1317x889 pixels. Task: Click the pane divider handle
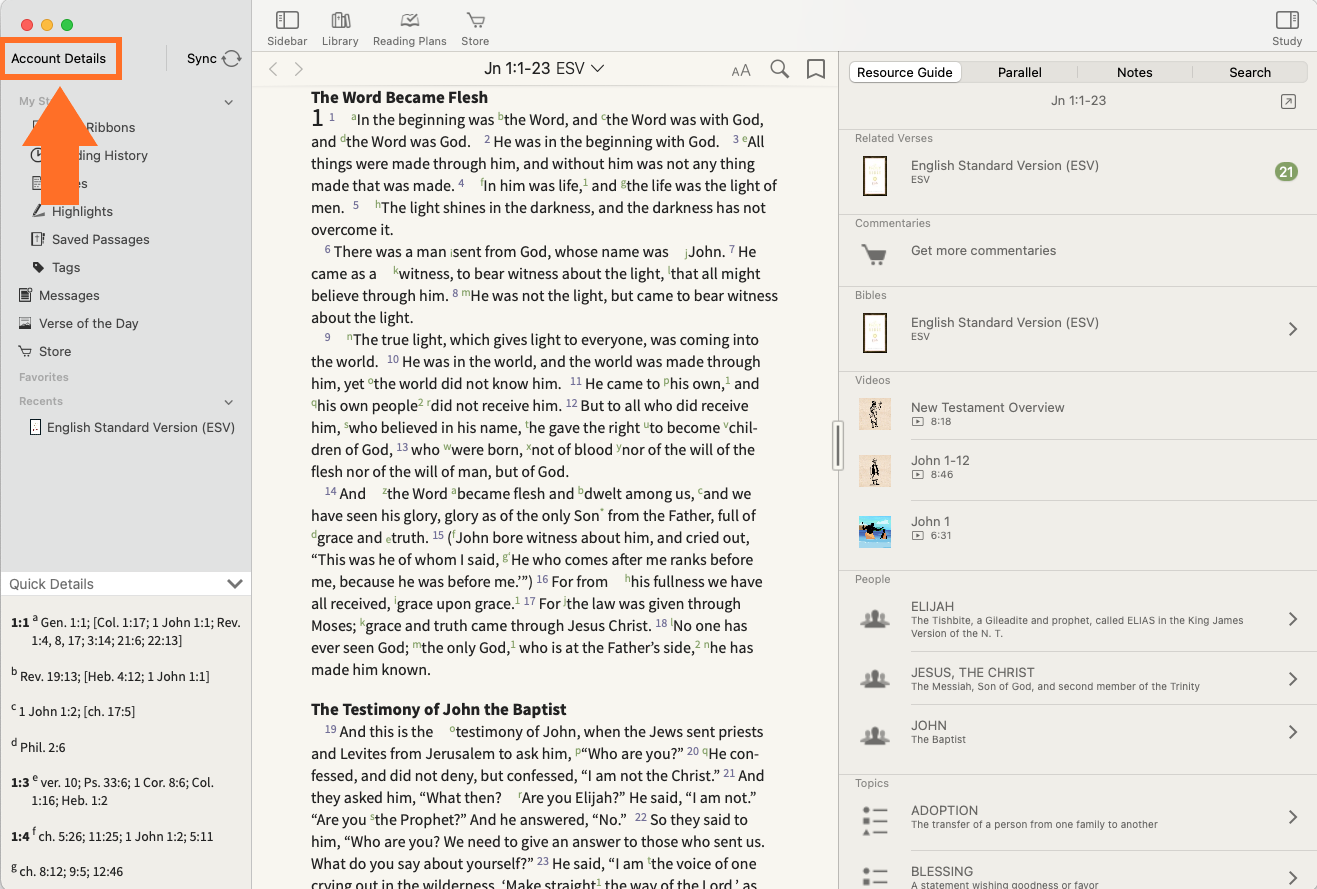[838, 445]
